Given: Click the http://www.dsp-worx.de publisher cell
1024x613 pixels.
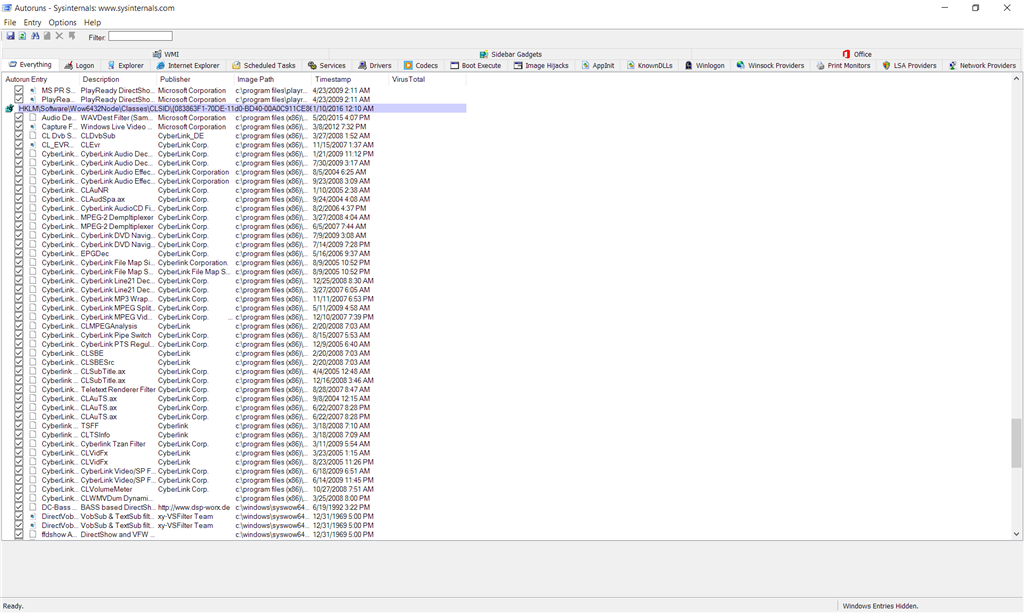Looking at the screenshot, I should [194, 507].
